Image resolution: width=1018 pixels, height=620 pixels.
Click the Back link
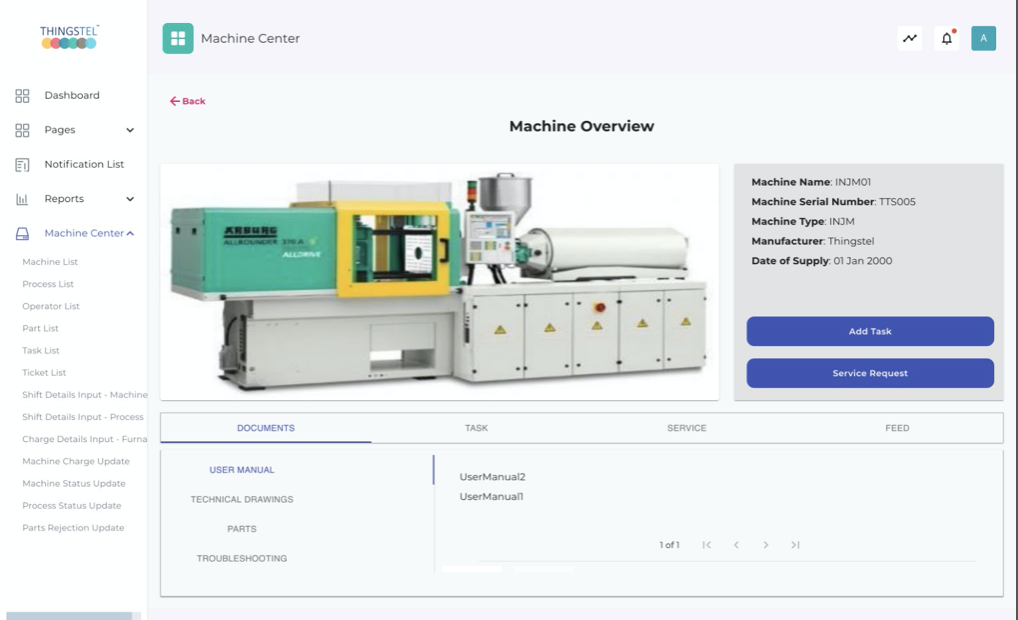(x=188, y=101)
